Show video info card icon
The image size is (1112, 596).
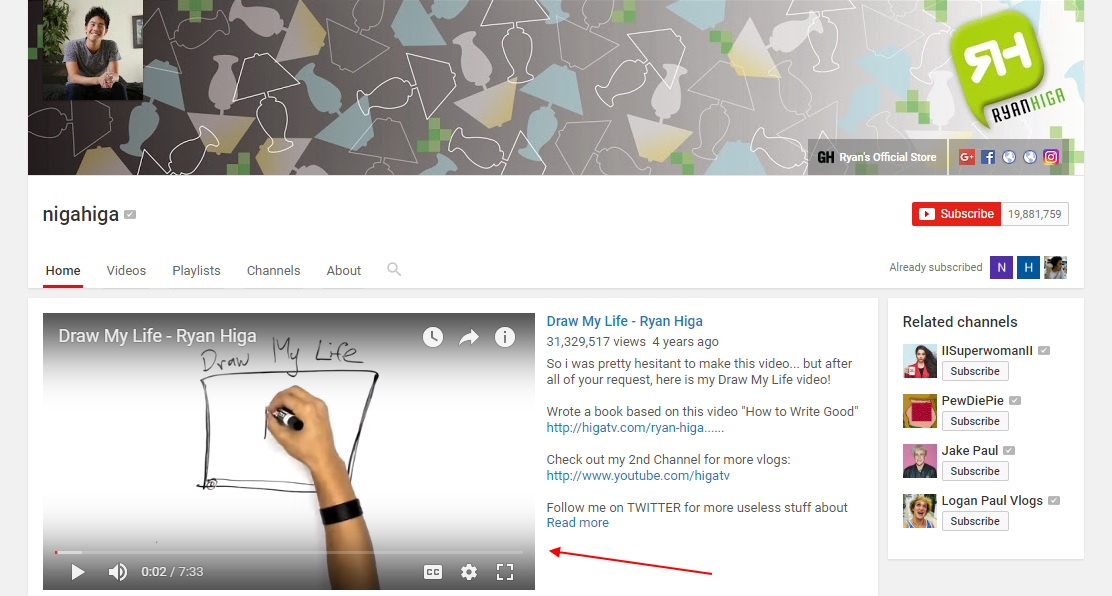coord(505,337)
